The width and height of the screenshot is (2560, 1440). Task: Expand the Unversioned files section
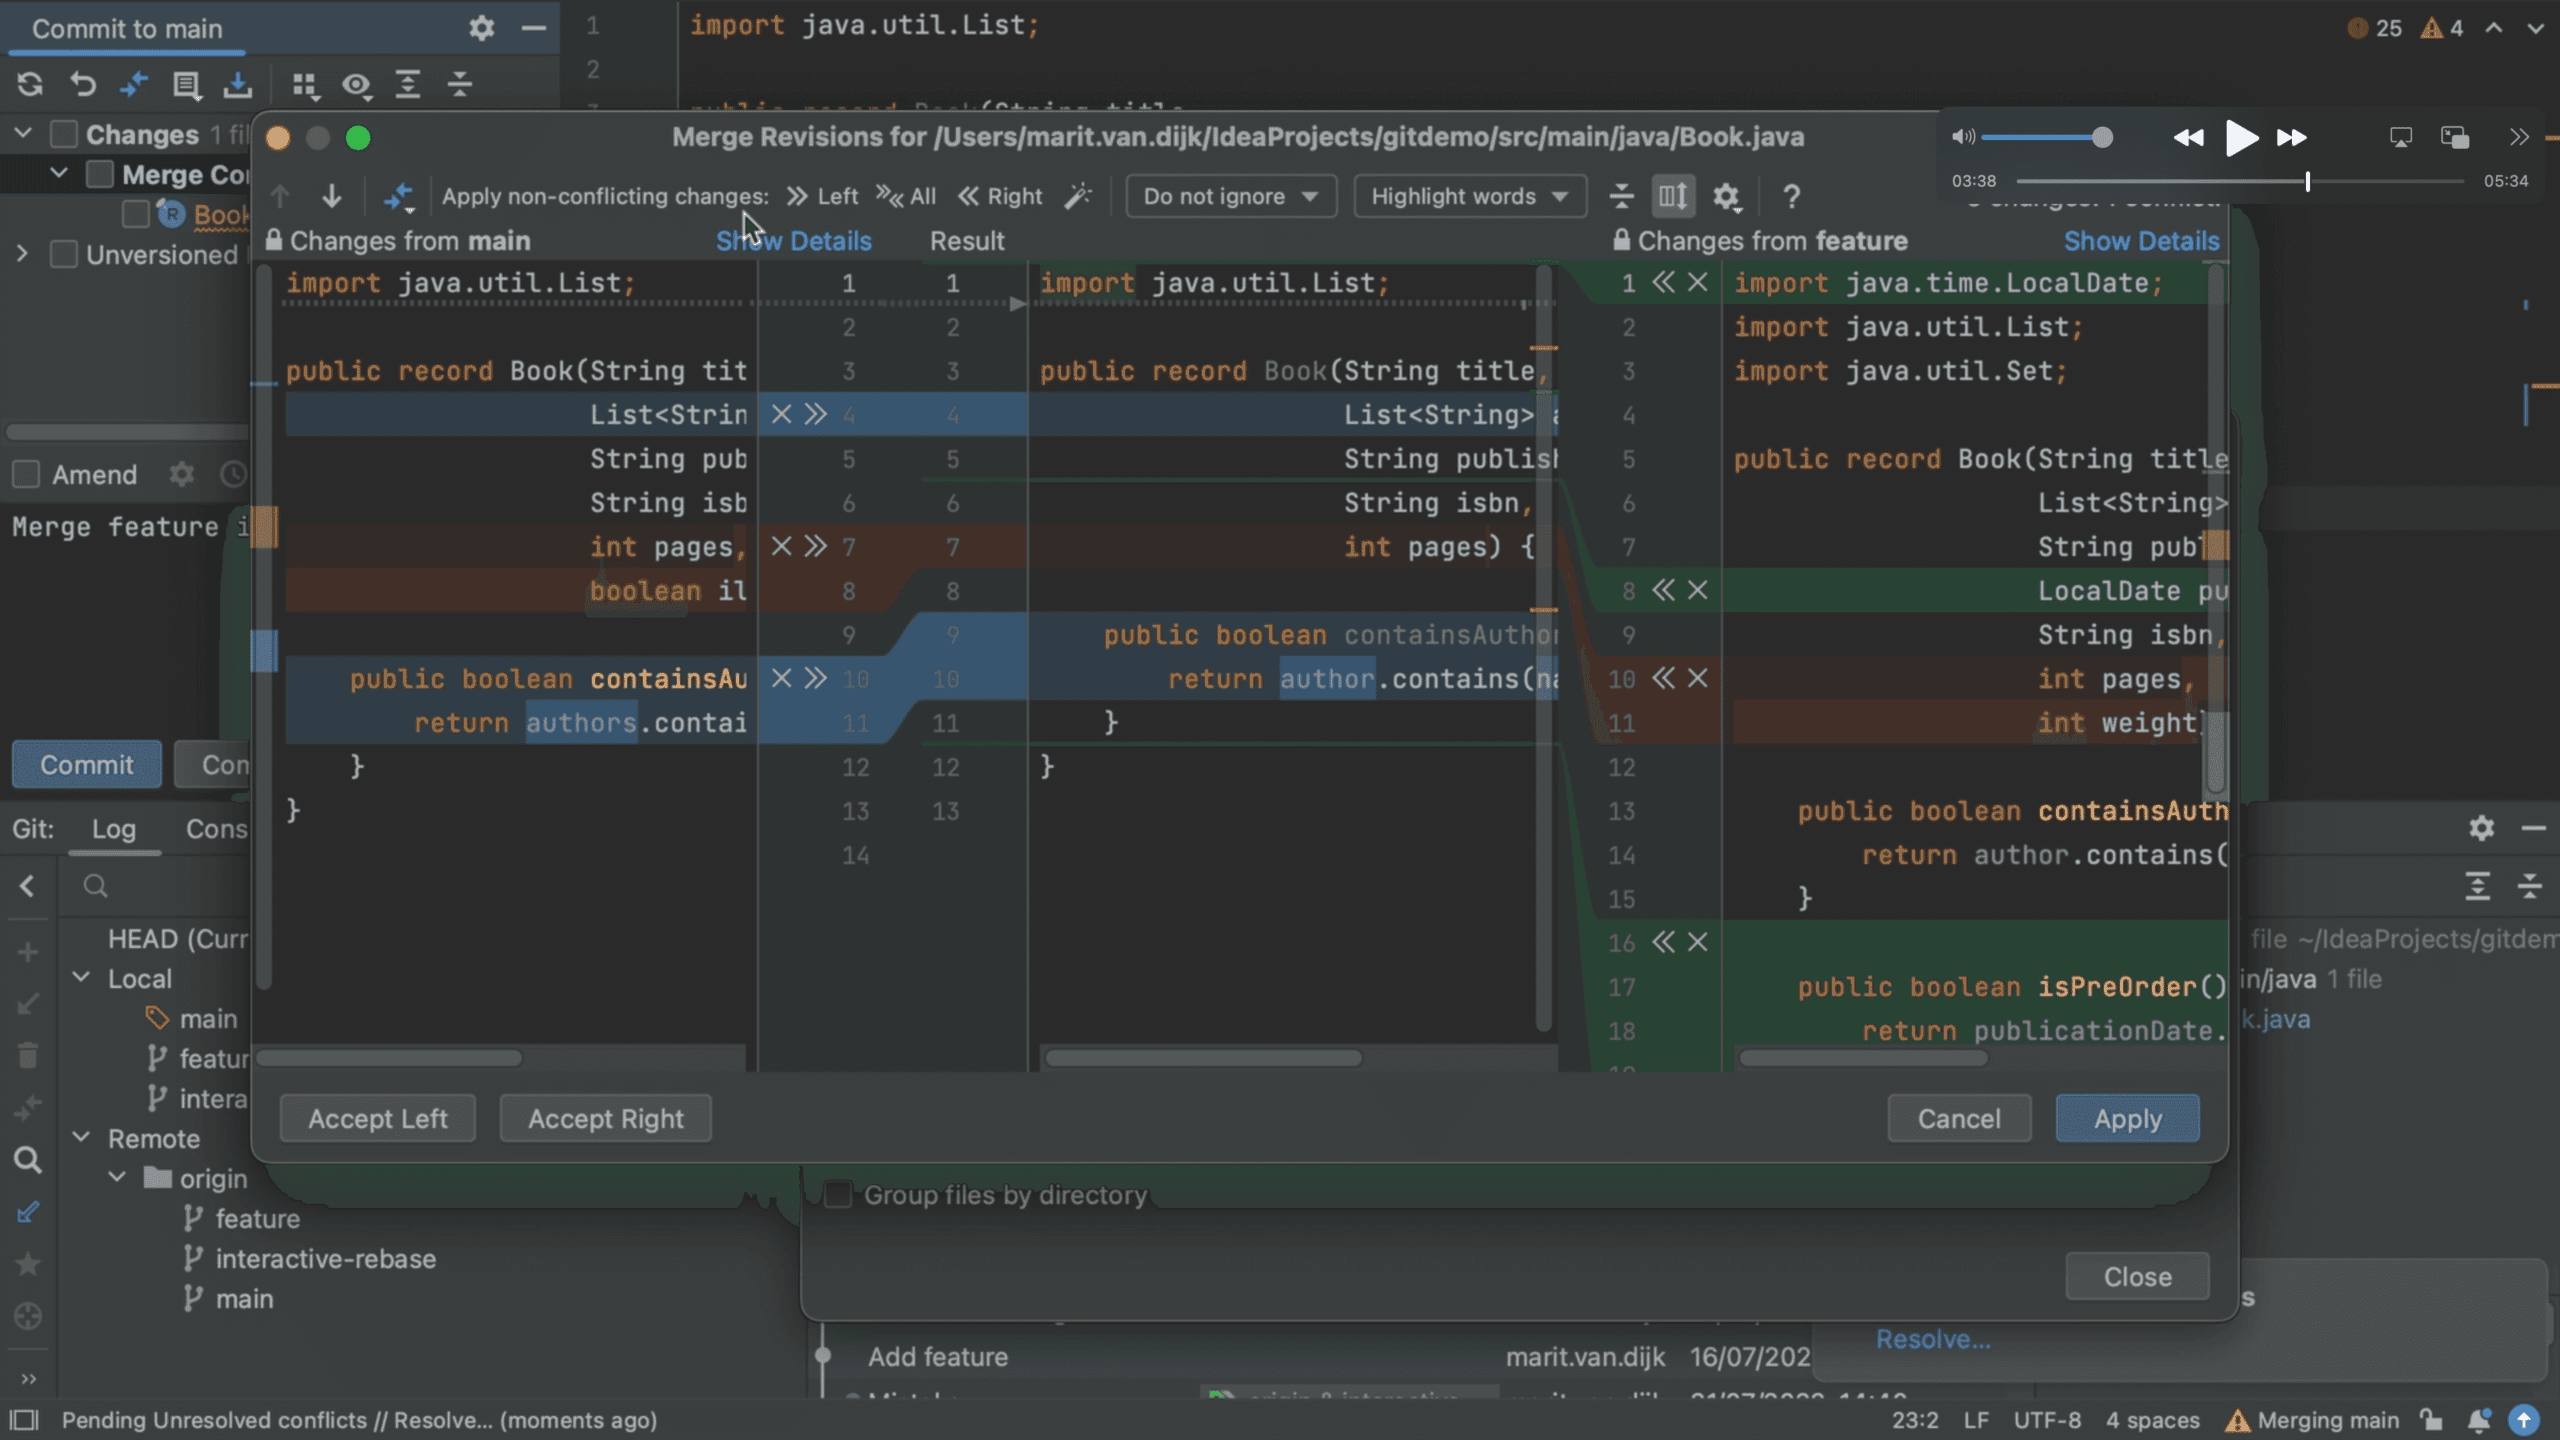(21, 254)
